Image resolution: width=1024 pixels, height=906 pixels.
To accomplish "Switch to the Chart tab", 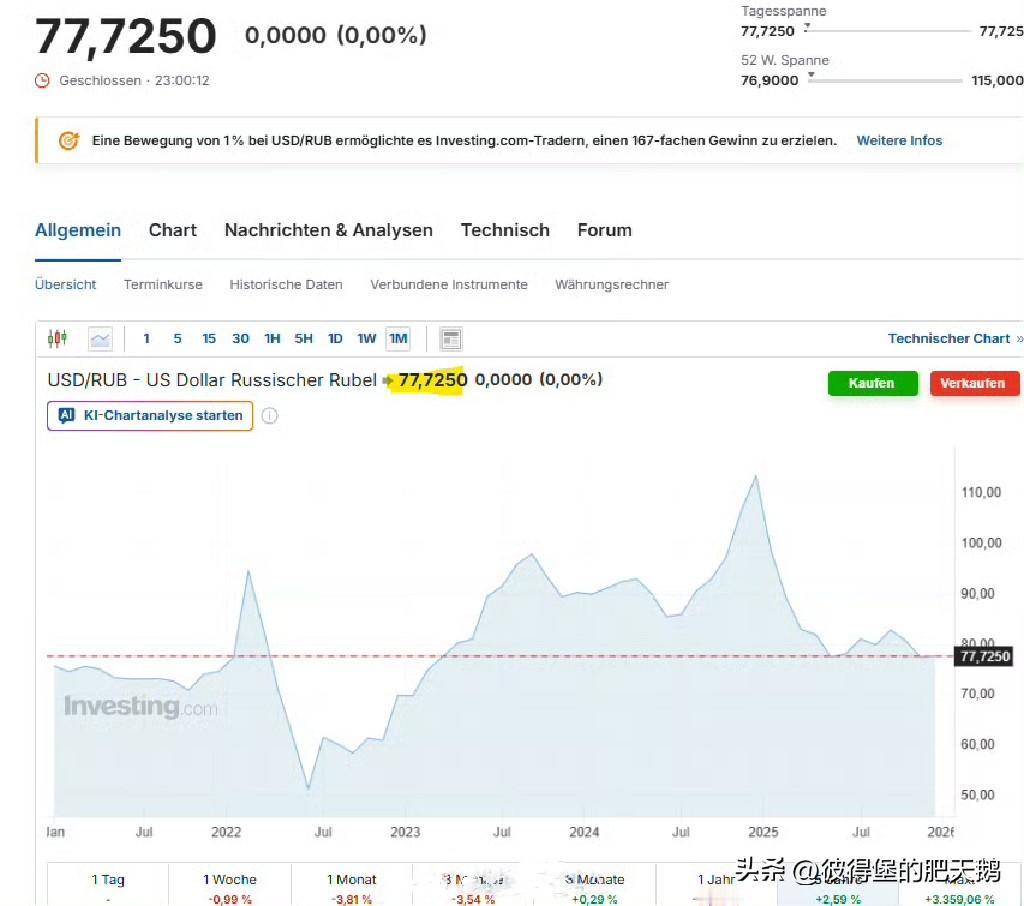I will 172,230.
